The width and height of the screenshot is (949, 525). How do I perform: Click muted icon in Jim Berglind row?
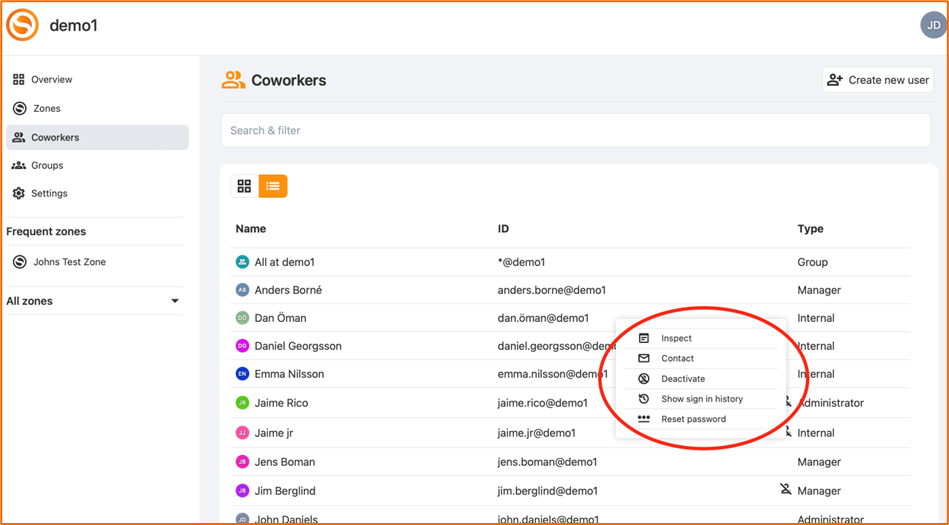click(786, 490)
